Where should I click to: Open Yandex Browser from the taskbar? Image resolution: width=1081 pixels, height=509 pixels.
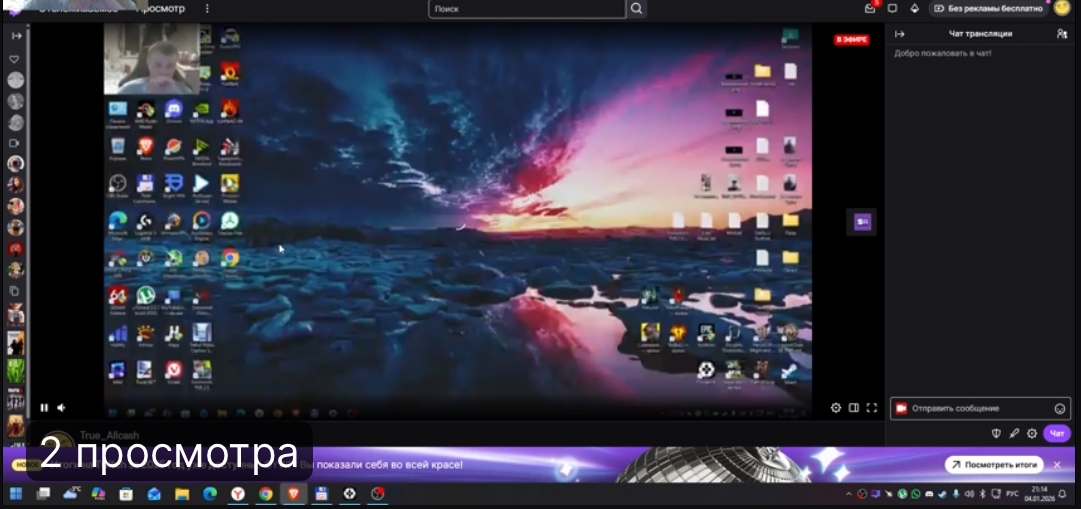point(237,494)
